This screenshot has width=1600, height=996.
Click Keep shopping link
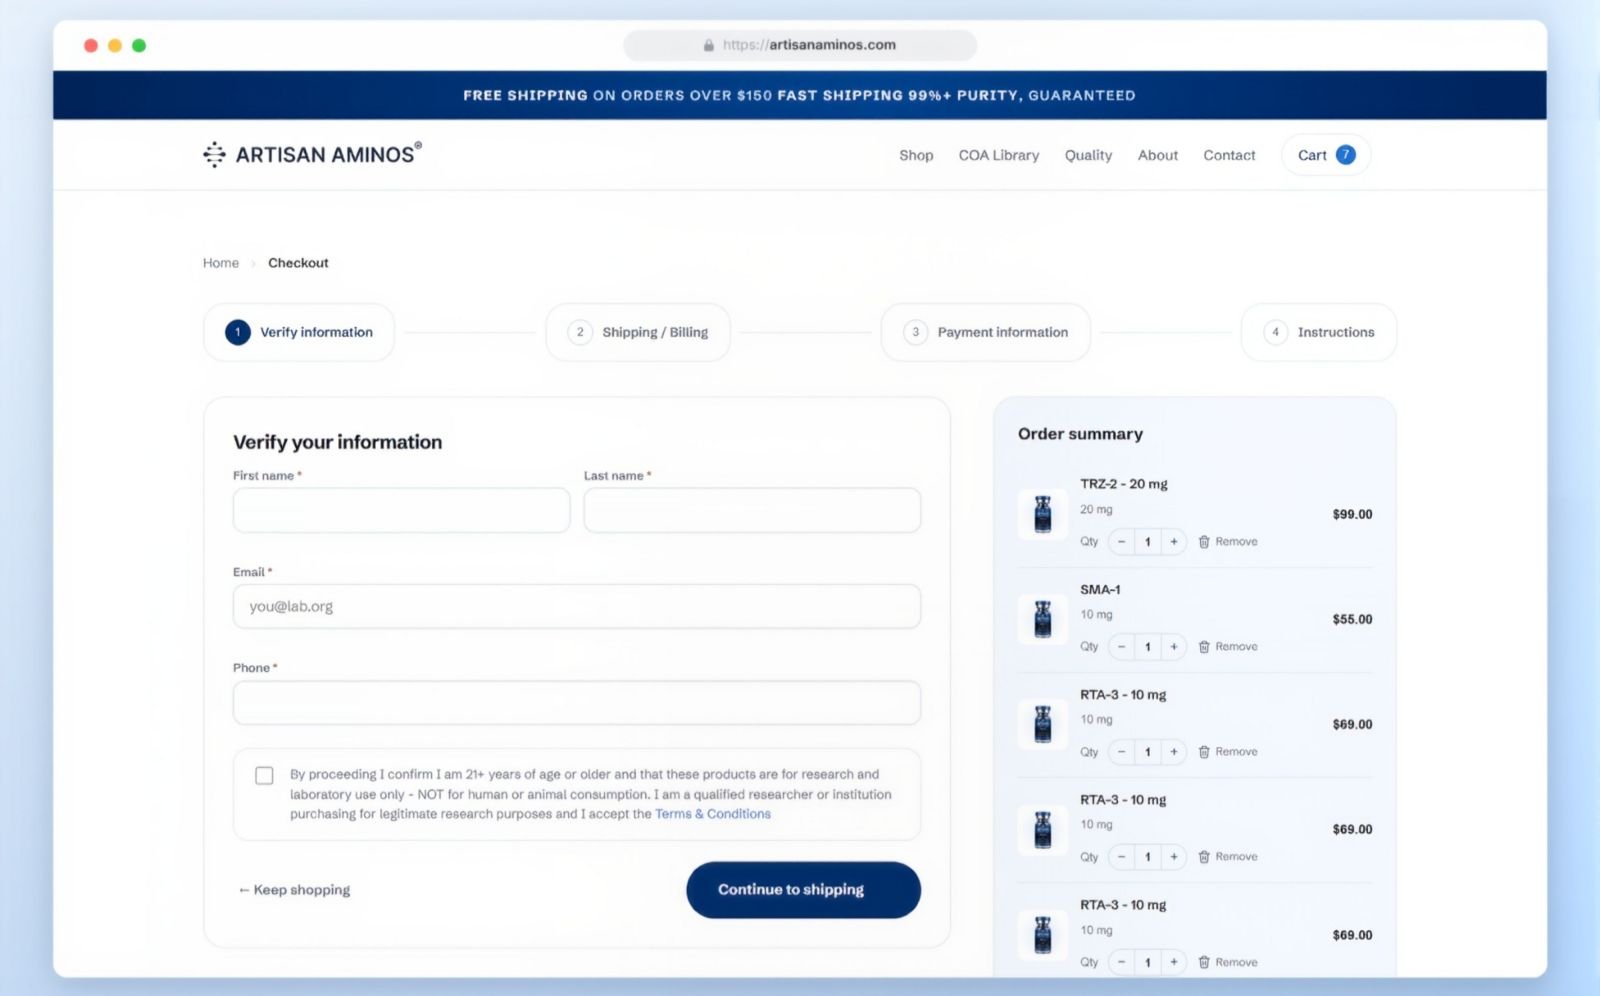tap(294, 890)
